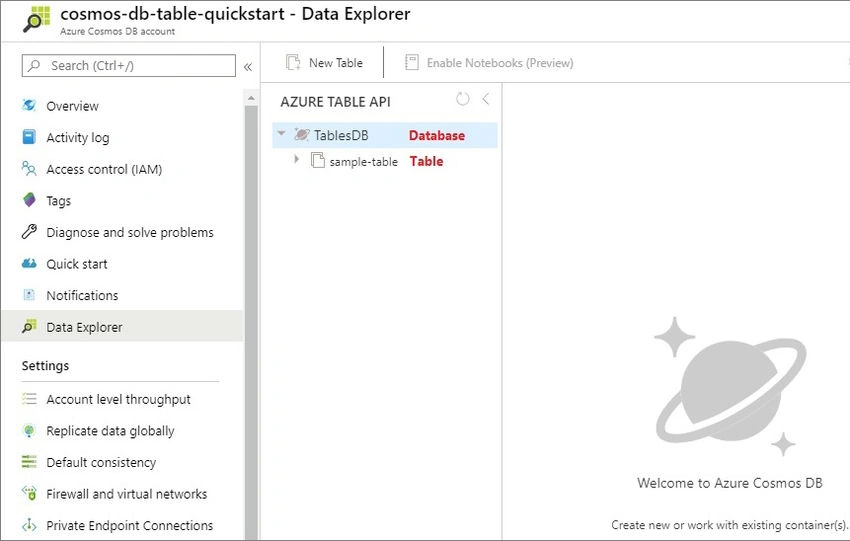
Task: Click the Settings section heading
Action: (45, 365)
